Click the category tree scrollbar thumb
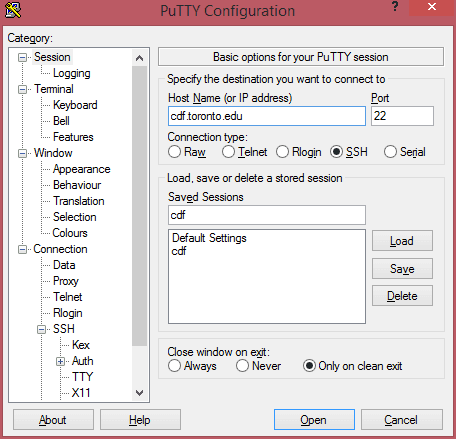 [139, 206]
